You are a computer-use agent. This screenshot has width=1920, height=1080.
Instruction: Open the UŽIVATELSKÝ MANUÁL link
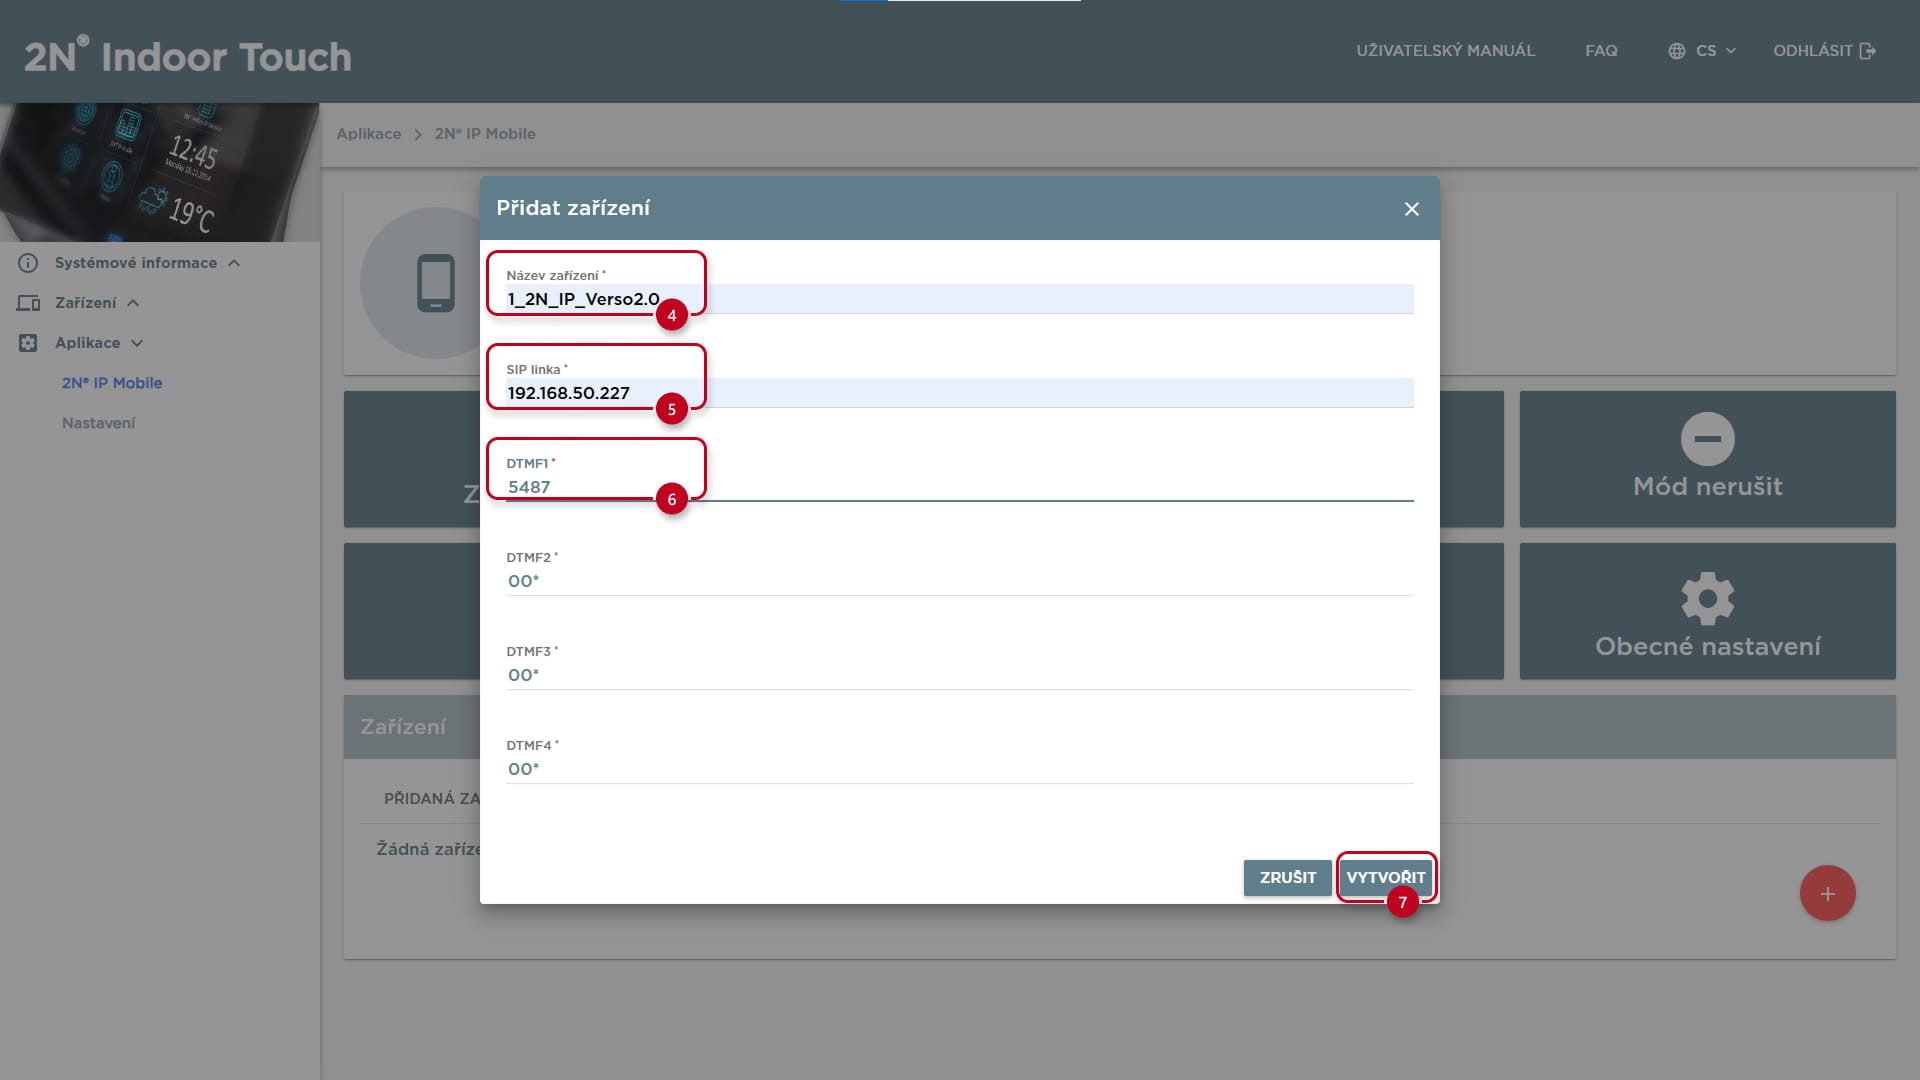click(x=1445, y=50)
